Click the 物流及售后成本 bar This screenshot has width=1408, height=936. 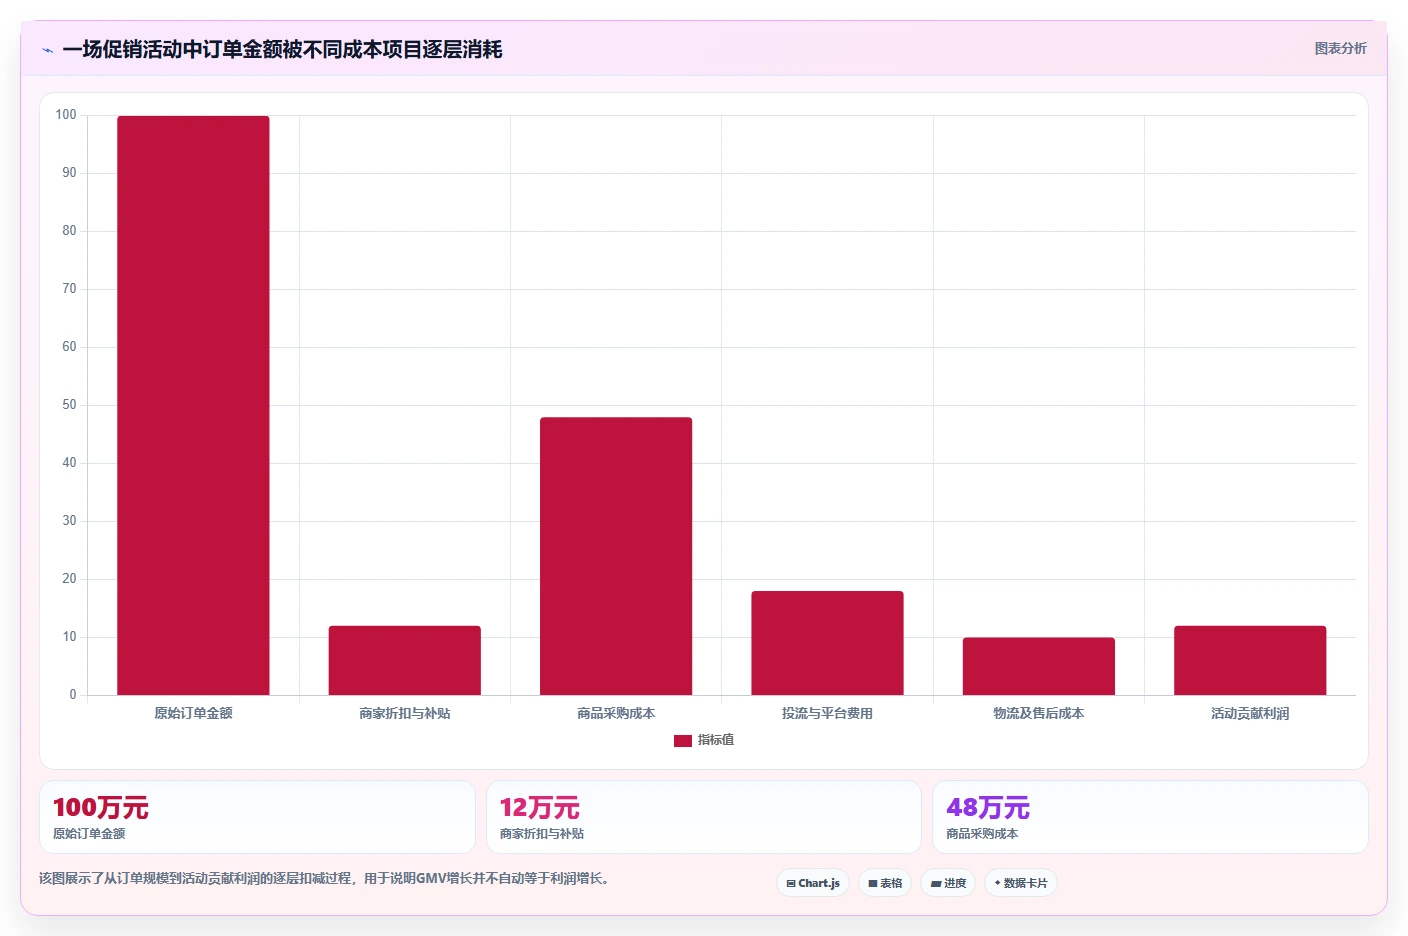(1039, 666)
